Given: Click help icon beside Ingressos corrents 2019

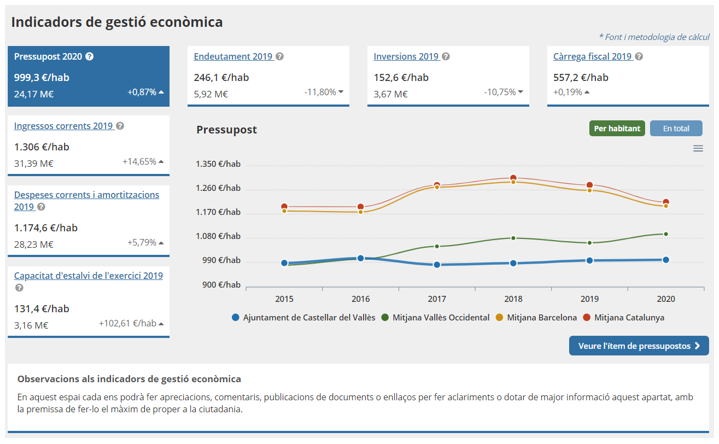Looking at the screenshot, I should [120, 127].
